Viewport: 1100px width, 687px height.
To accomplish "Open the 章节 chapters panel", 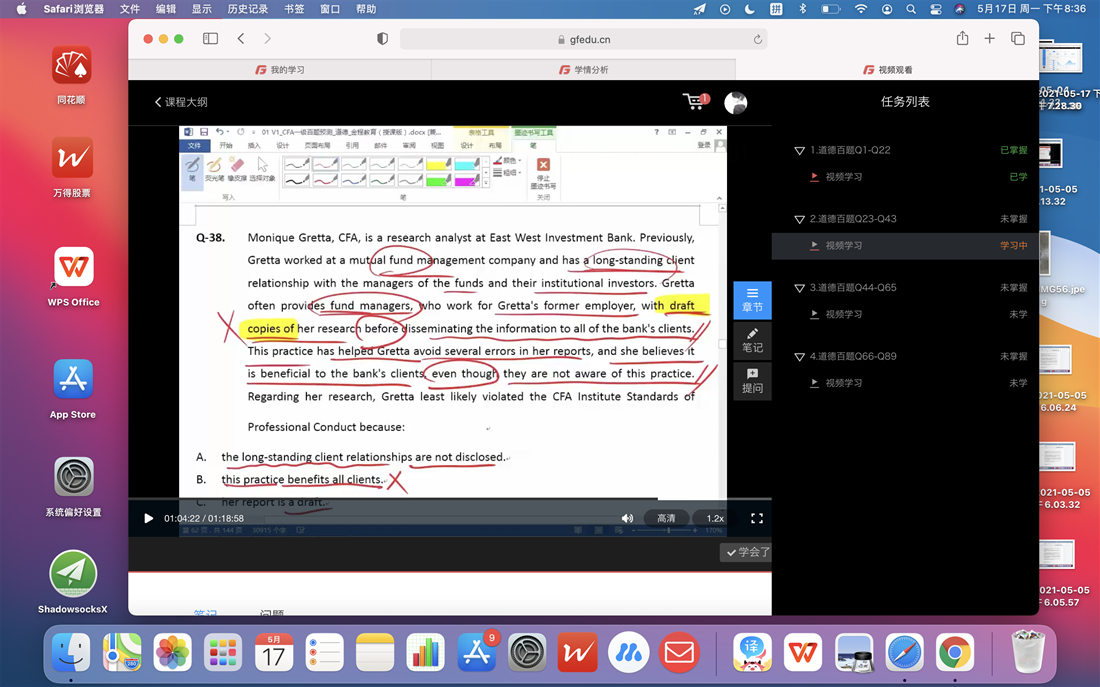I will click(752, 300).
